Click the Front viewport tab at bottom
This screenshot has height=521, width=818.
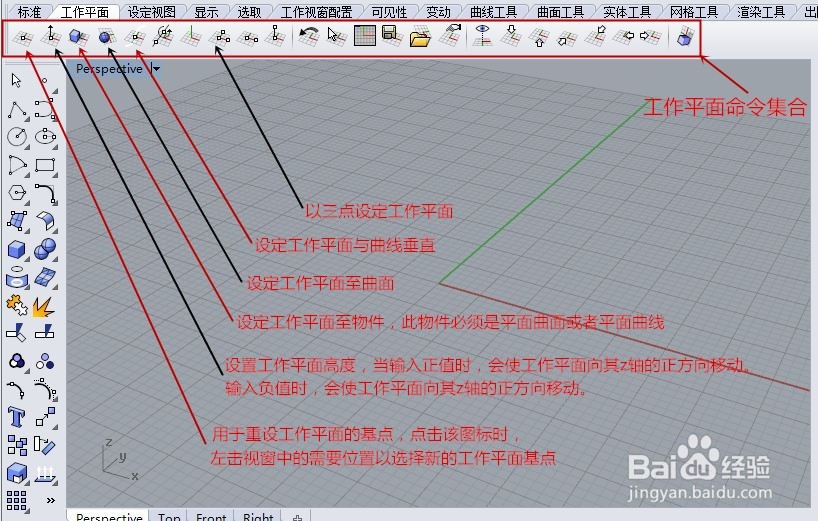tap(211, 516)
